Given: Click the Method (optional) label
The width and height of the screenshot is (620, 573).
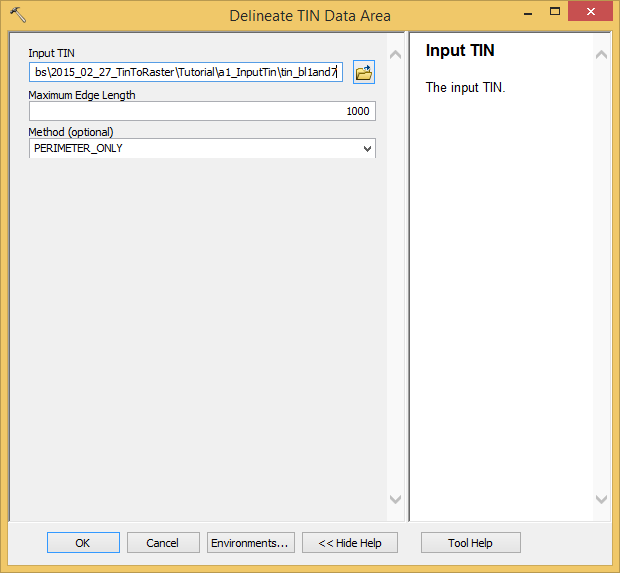Looking at the screenshot, I should click(71, 132).
